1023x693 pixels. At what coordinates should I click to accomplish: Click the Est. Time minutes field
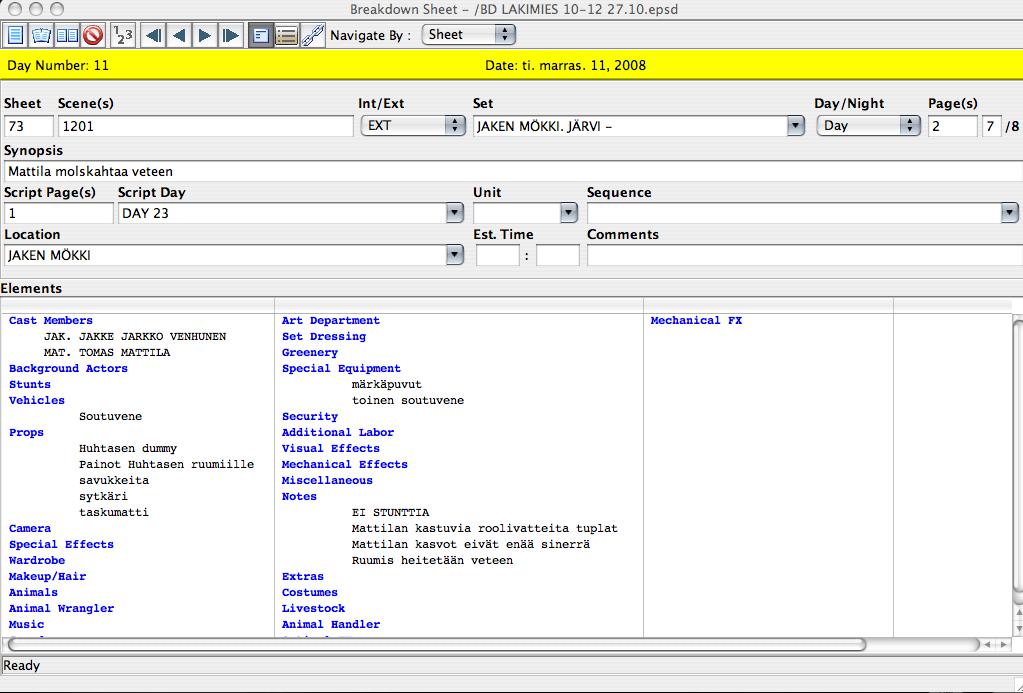(x=558, y=255)
